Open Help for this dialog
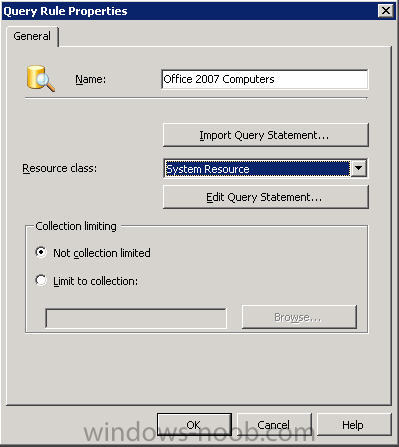Viewport: 399px width, 447px height. click(x=353, y=425)
